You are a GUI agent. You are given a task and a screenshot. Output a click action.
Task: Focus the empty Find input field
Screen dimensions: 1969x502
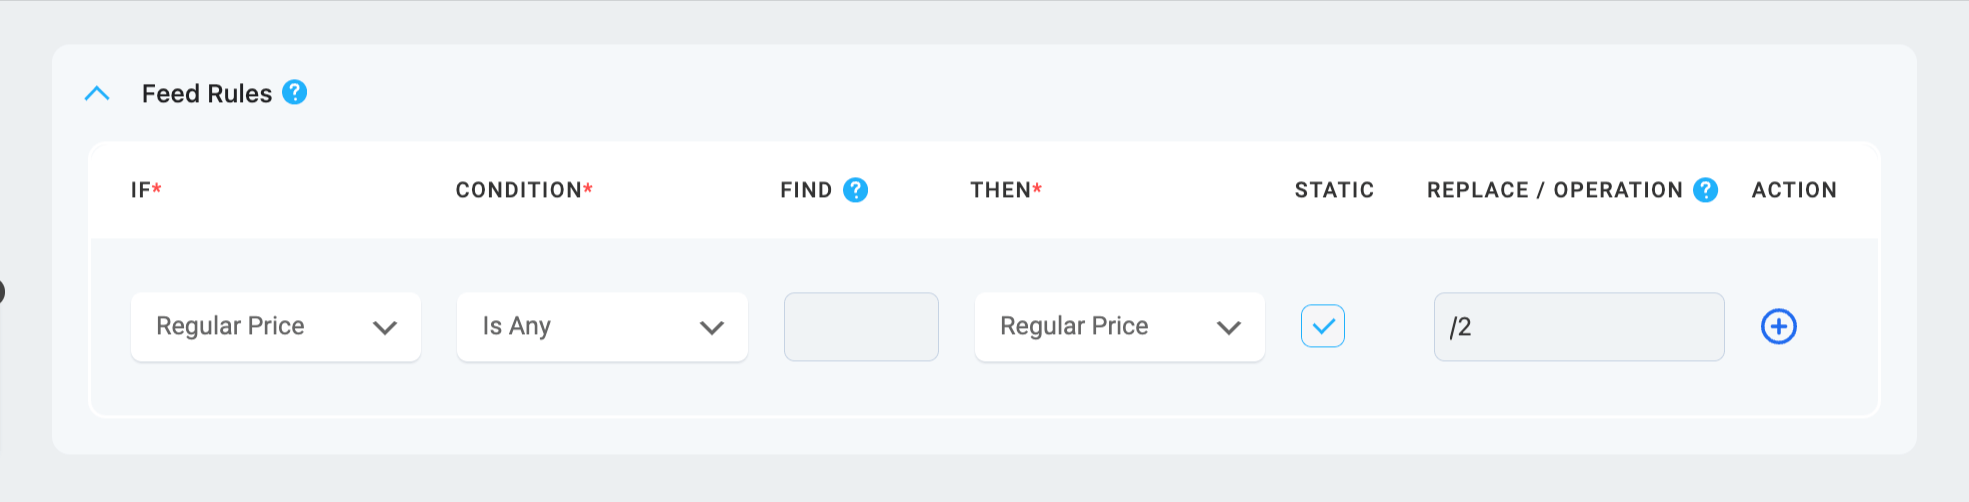coord(861,327)
